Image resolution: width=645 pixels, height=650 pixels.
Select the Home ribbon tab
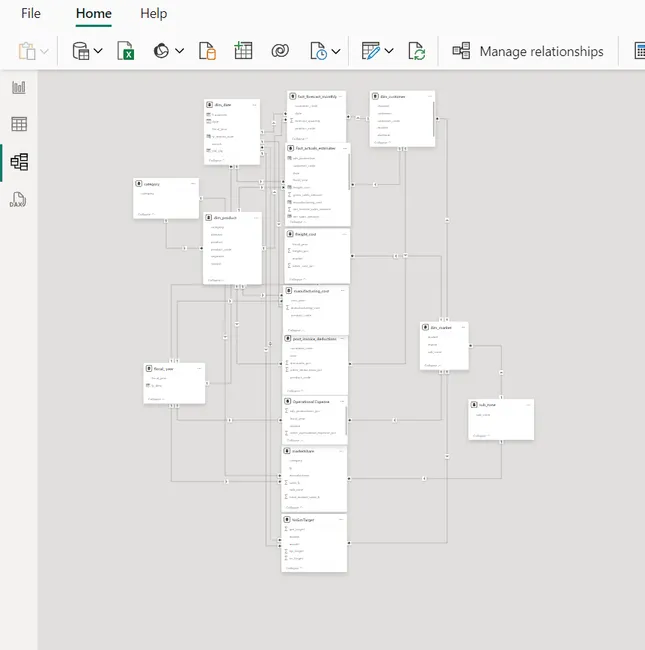[94, 14]
